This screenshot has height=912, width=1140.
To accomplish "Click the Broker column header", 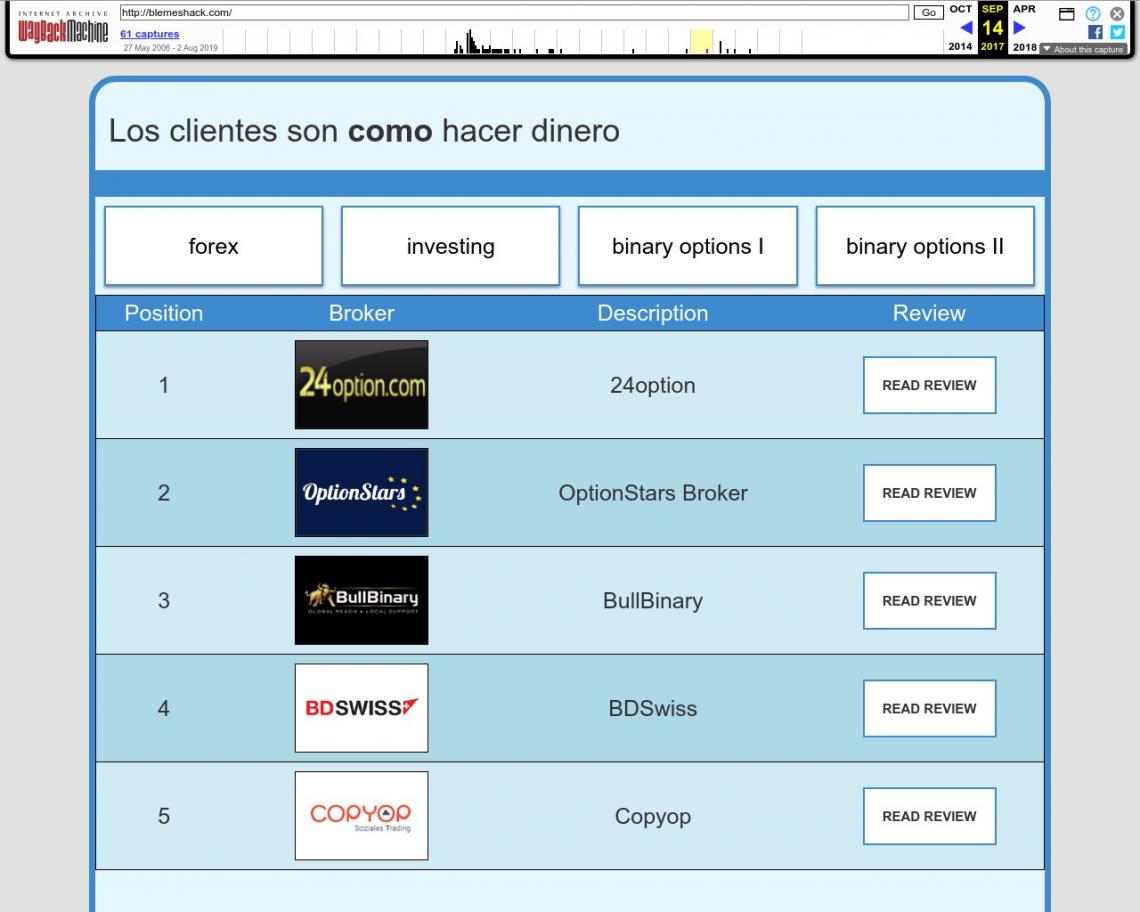I will click(x=361, y=313).
